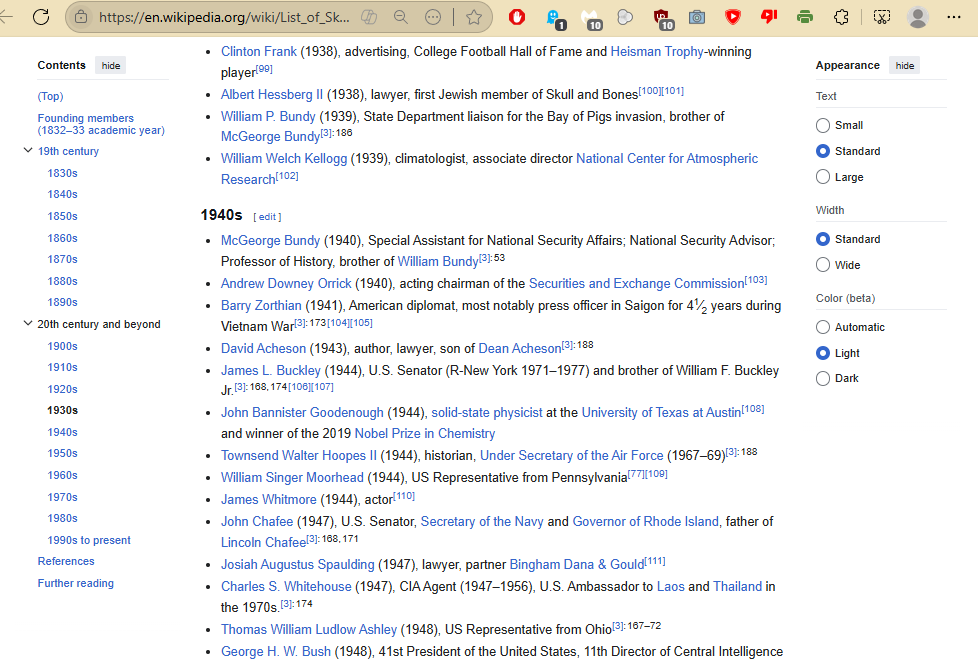View site information lock icon in address bar
Screen dimensions: 978x664
pos(81,17)
